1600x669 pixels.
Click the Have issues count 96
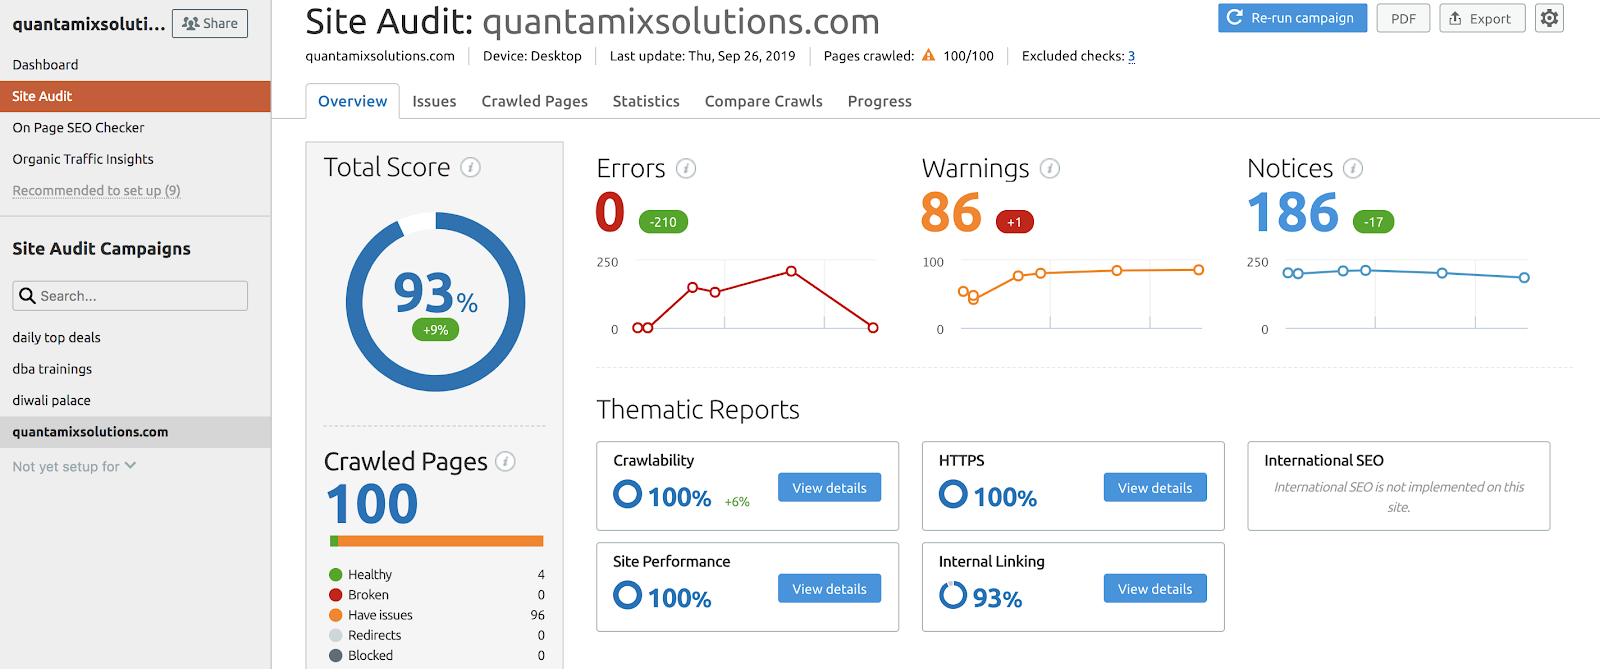538,615
